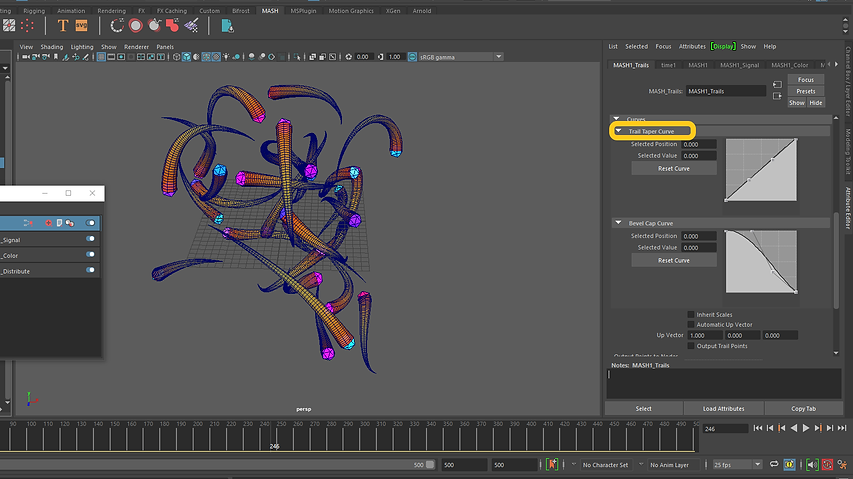Click the gray sphere with red ring shelf icon
This screenshot has height=479, width=853.
[135, 26]
